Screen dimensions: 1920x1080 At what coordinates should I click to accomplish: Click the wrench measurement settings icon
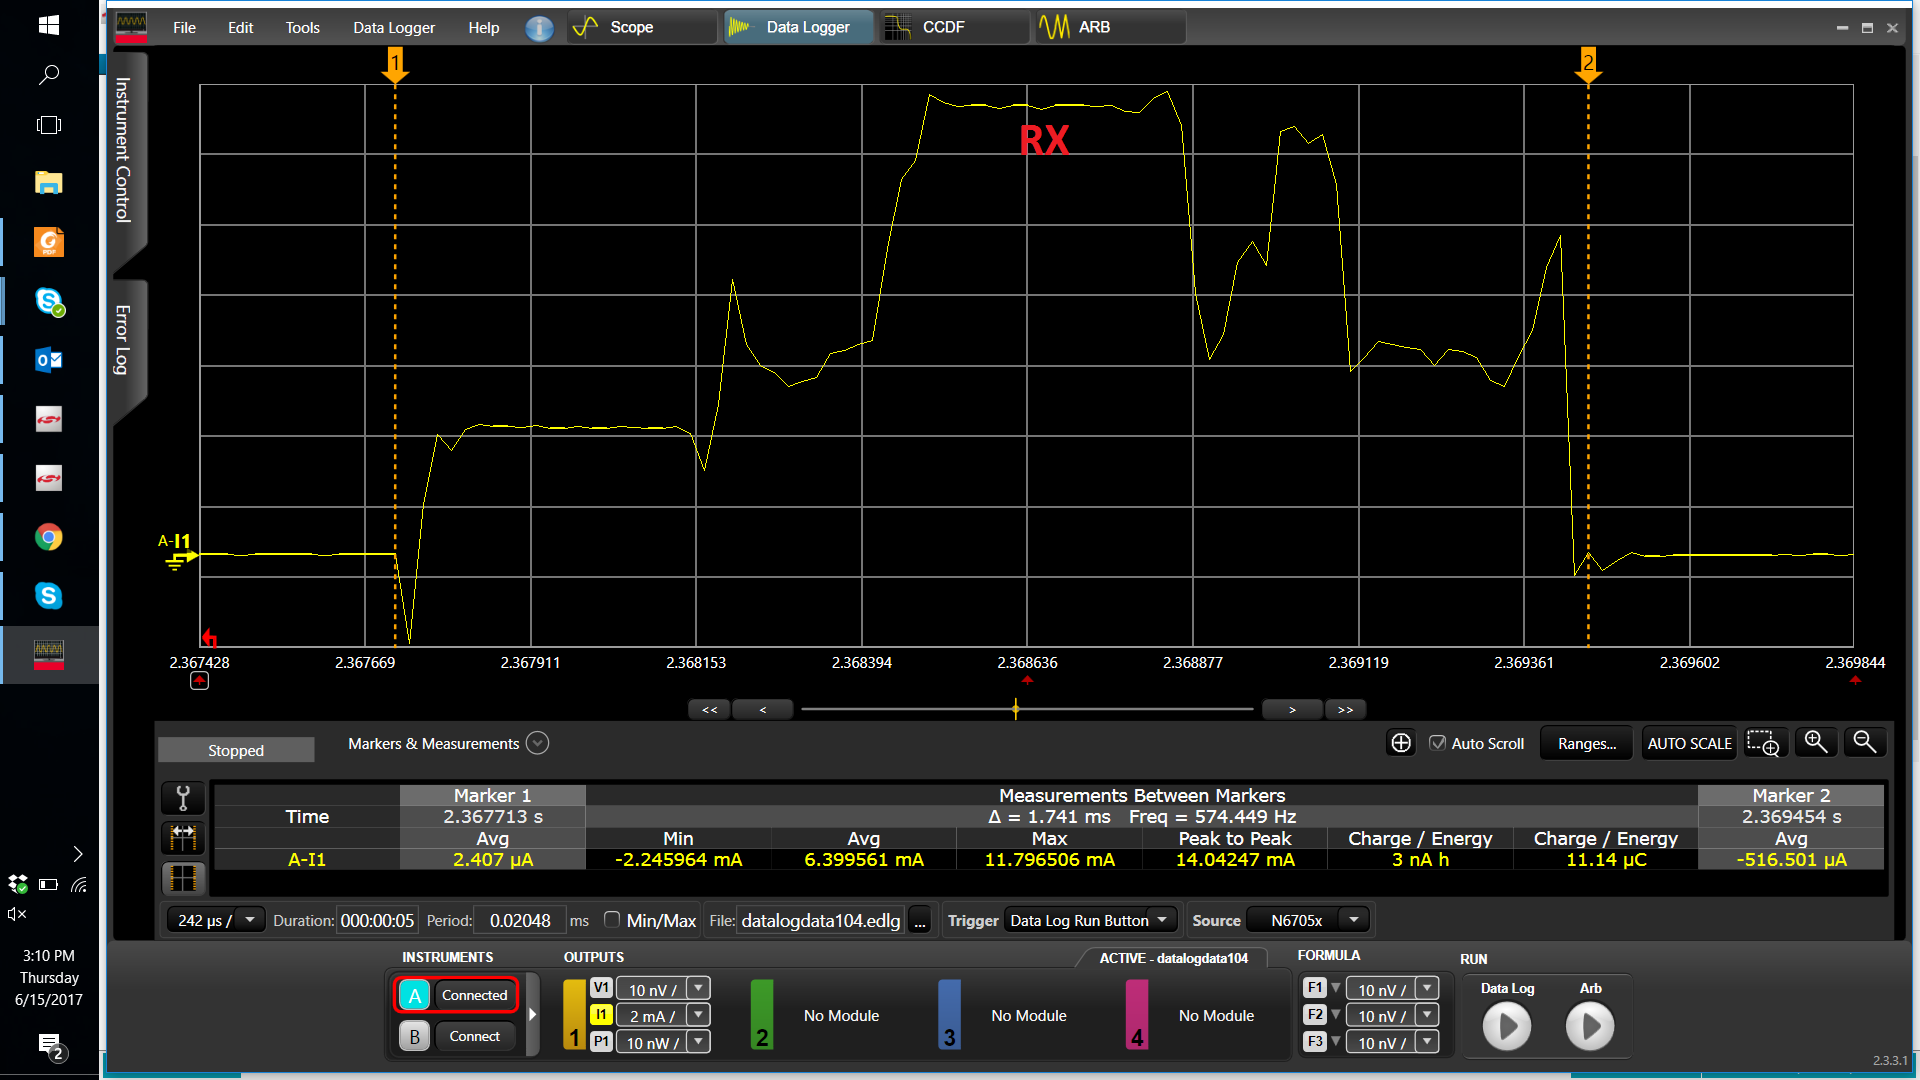183,798
